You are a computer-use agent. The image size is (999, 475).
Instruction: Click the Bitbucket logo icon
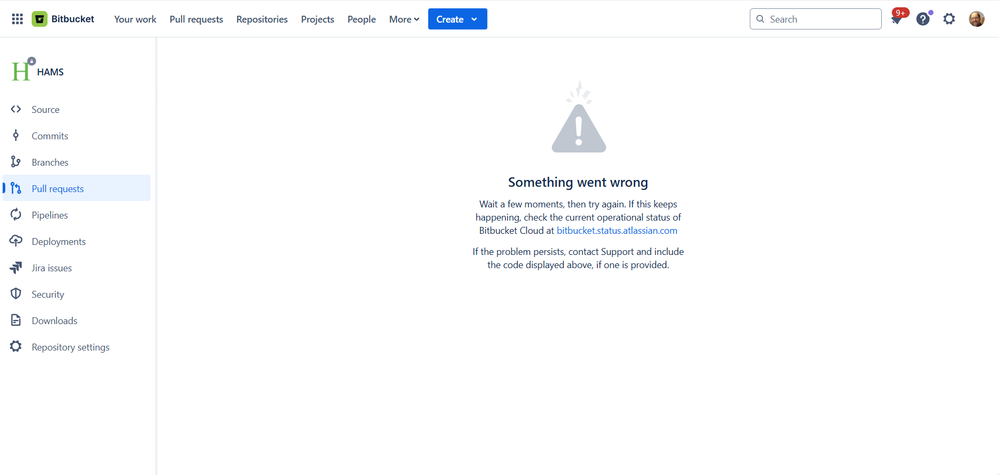click(40, 19)
